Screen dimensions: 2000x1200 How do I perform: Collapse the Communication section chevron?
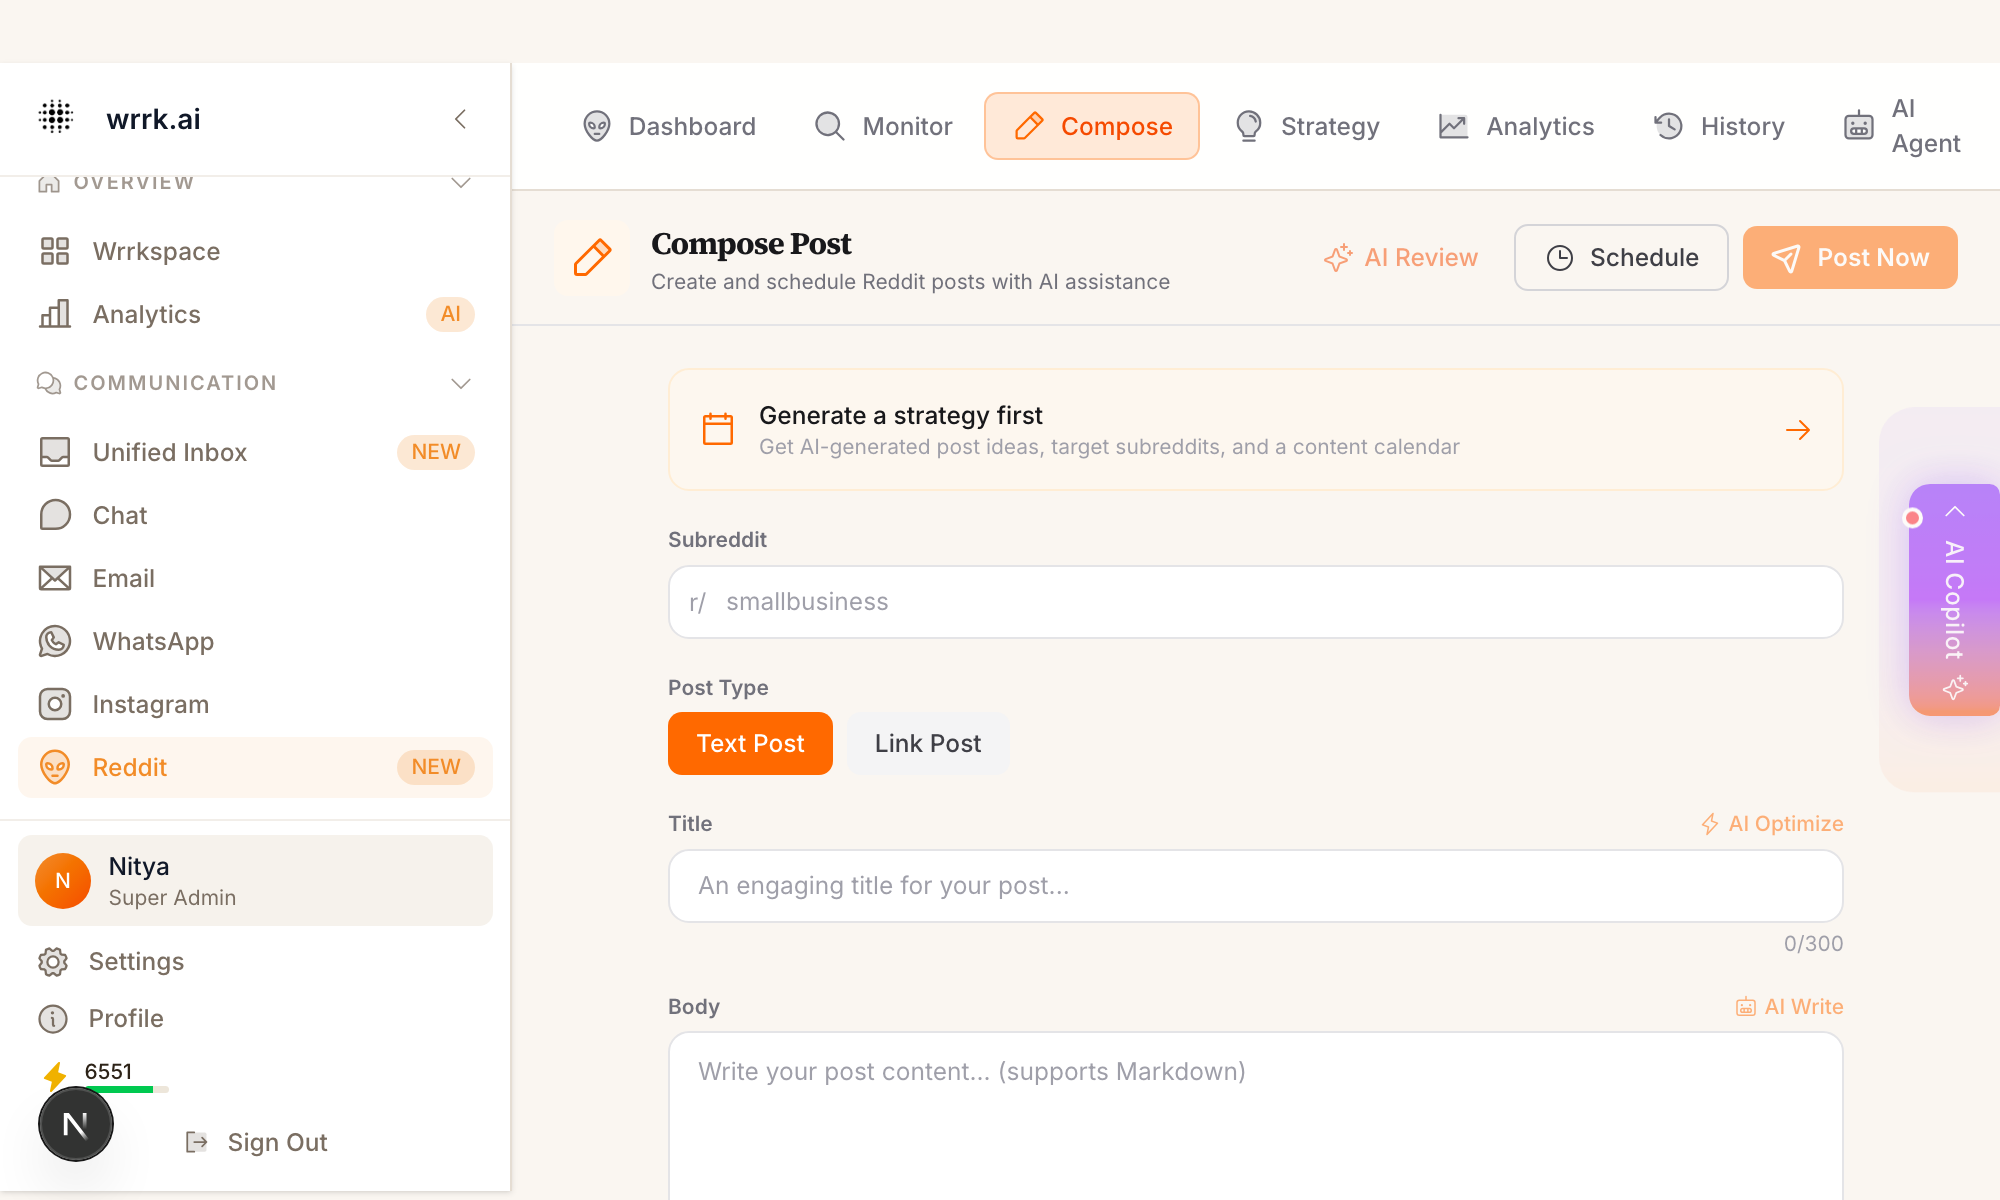pyautogui.click(x=460, y=383)
